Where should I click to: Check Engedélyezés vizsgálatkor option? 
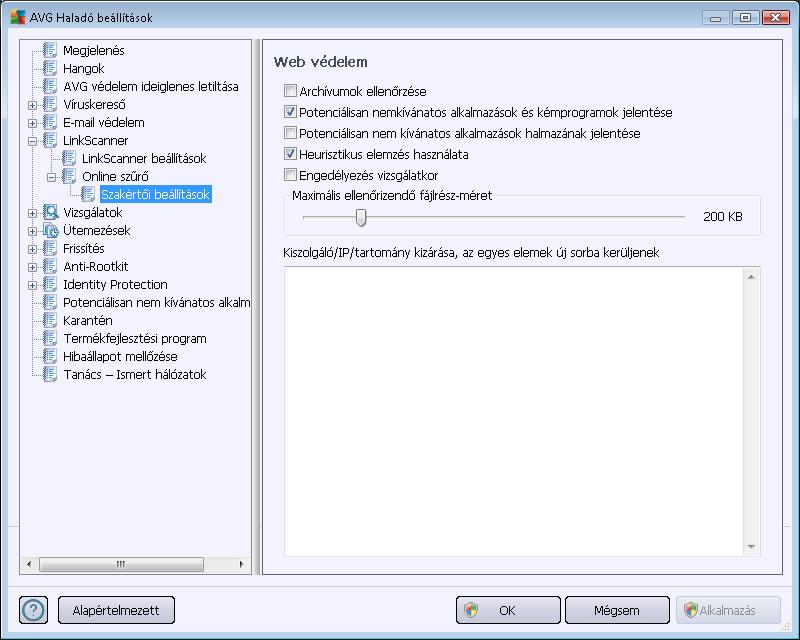290,175
